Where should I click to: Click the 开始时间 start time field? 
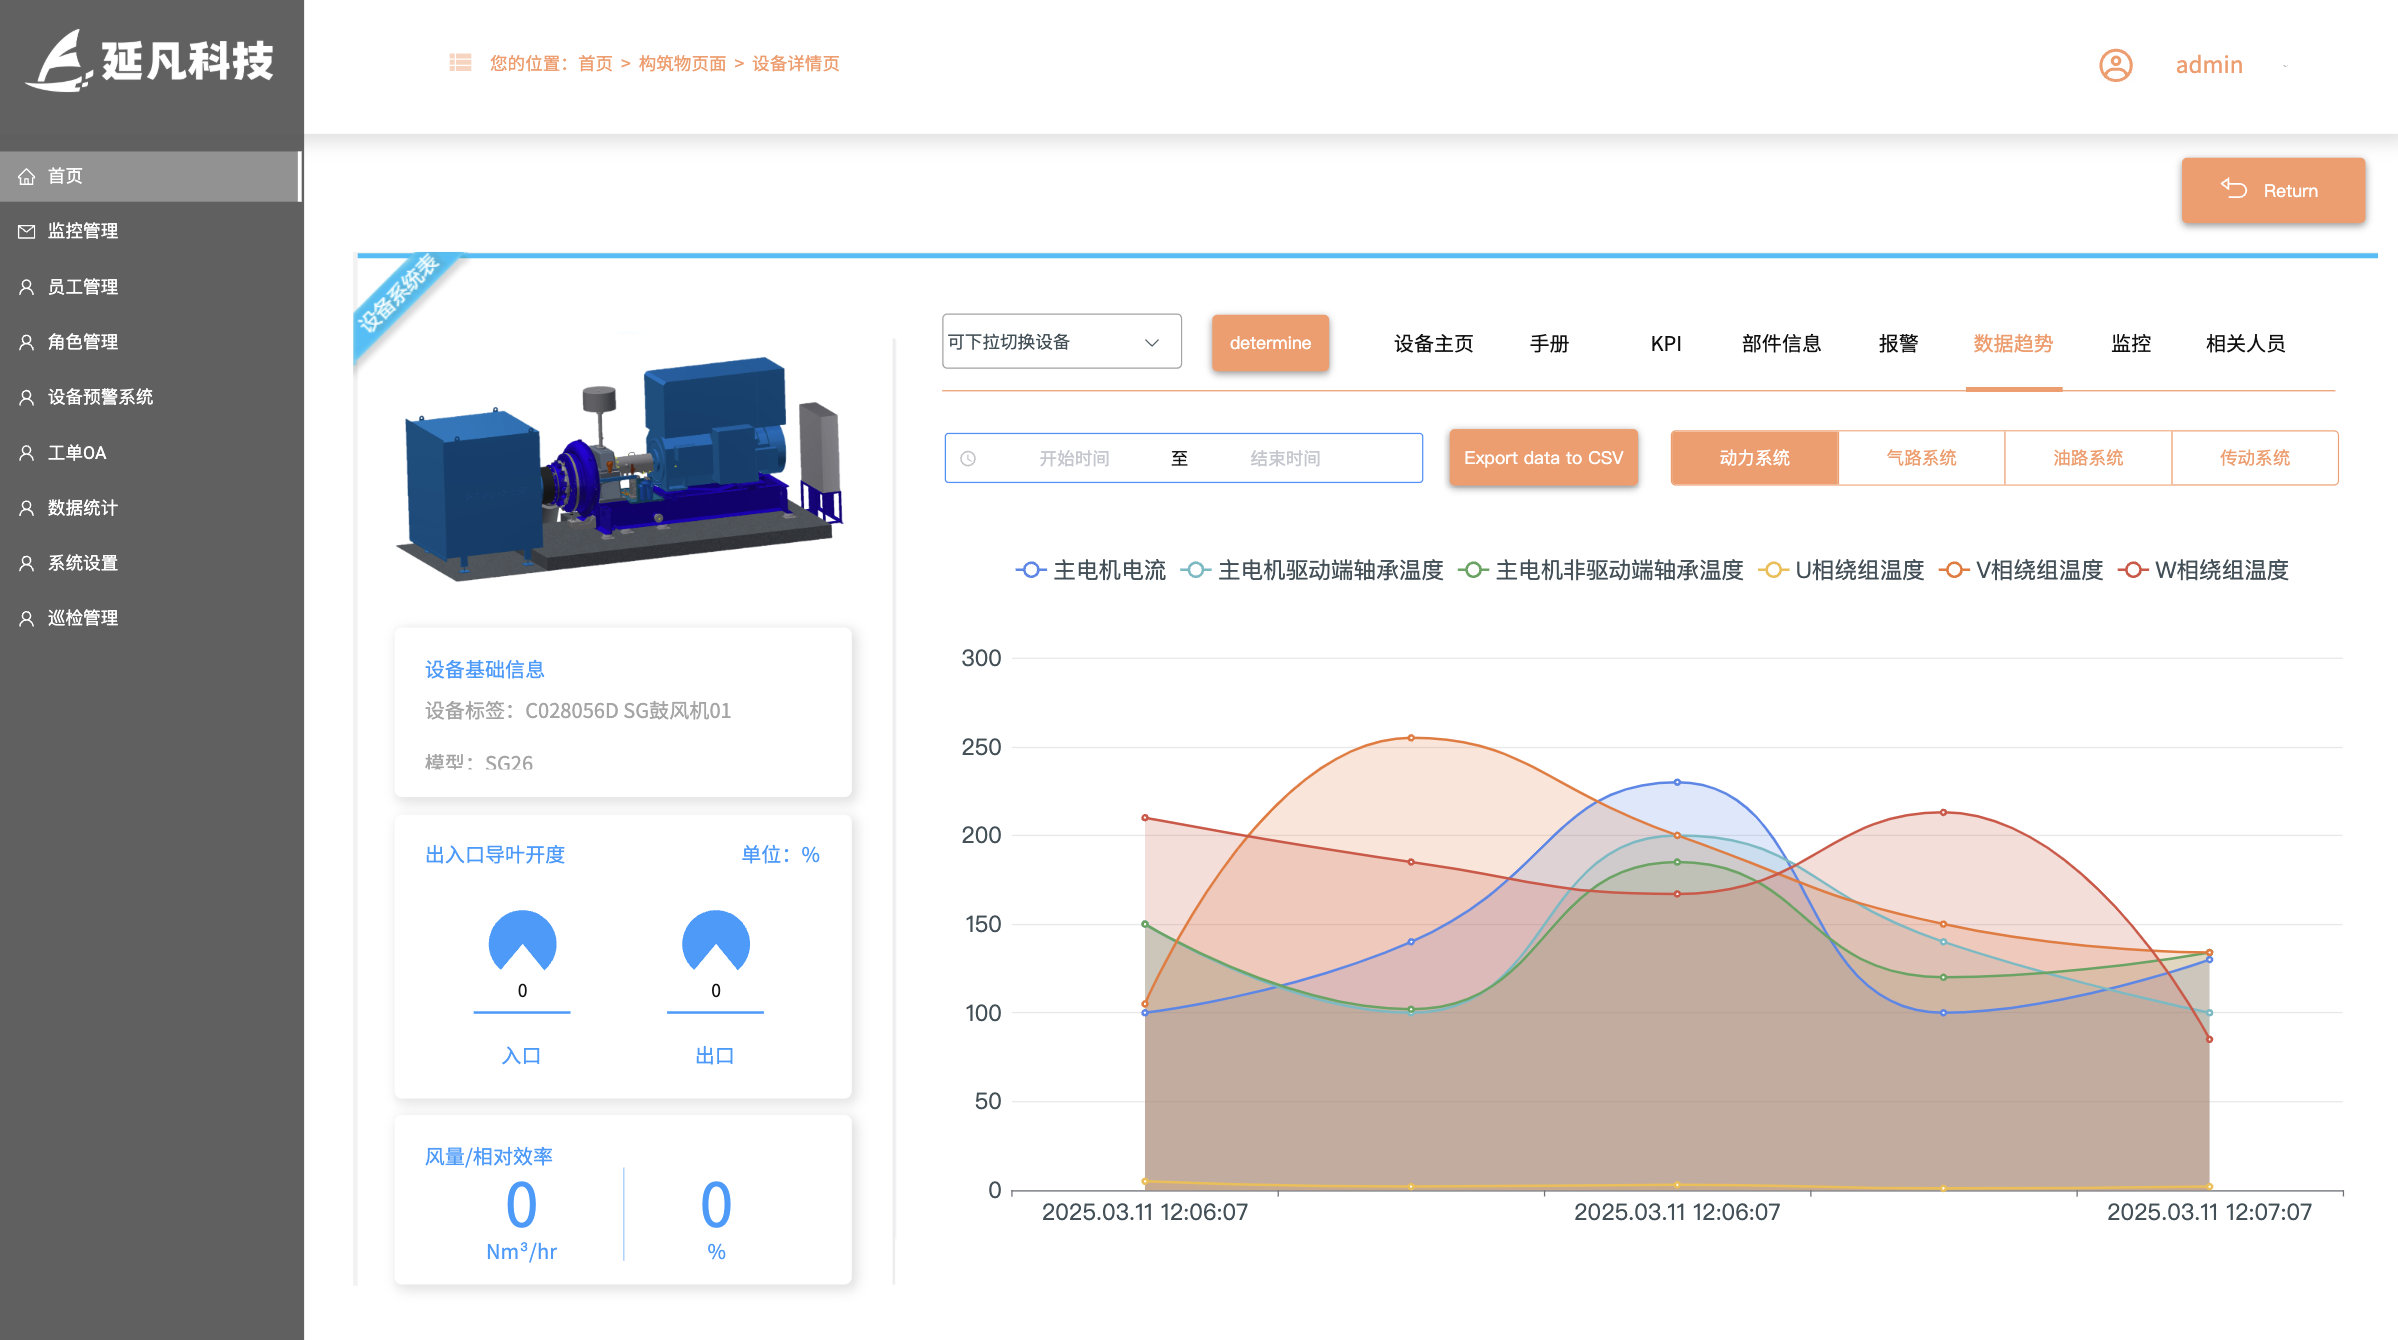pos(1074,458)
